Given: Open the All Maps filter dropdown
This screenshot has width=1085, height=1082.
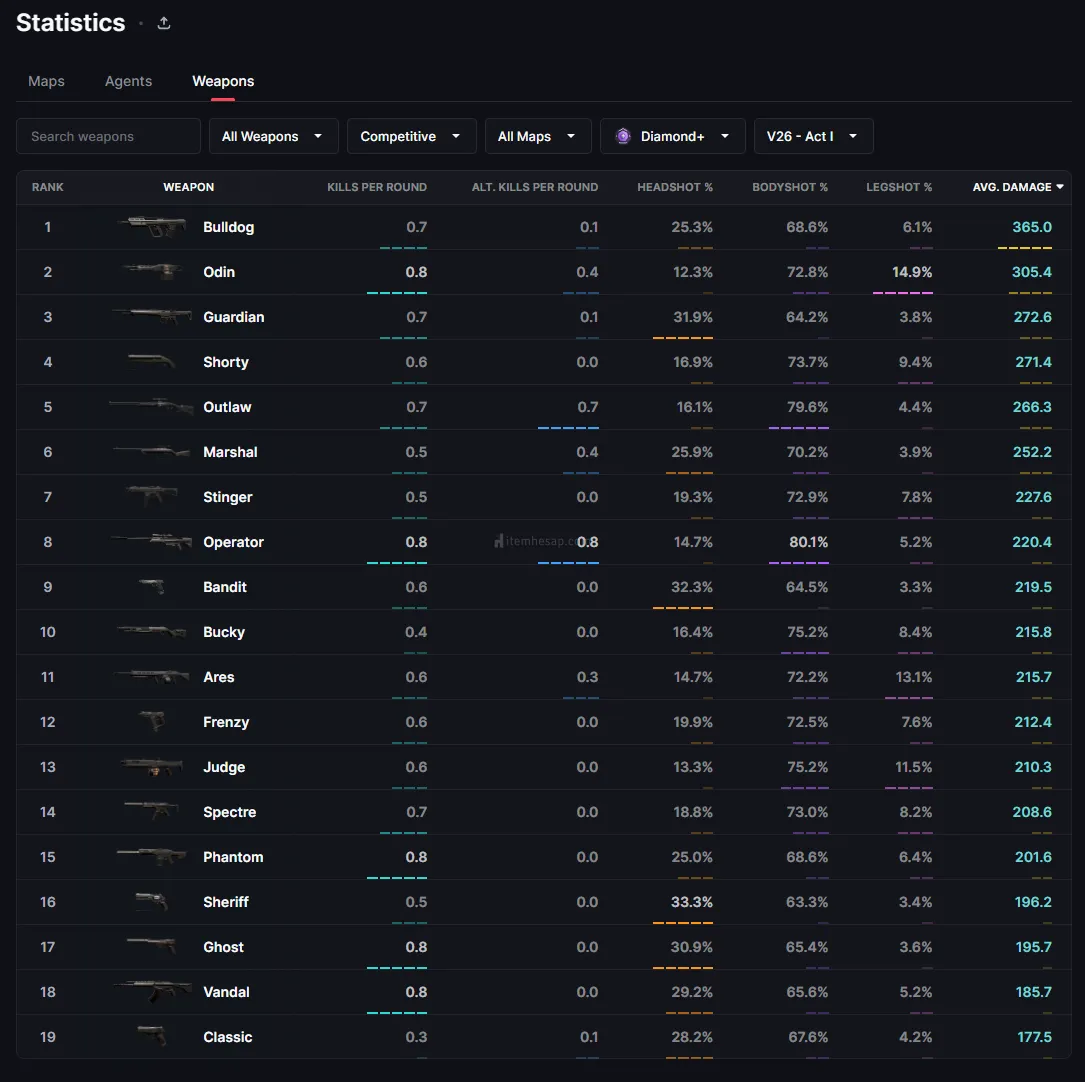Looking at the screenshot, I should tap(537, 137).
